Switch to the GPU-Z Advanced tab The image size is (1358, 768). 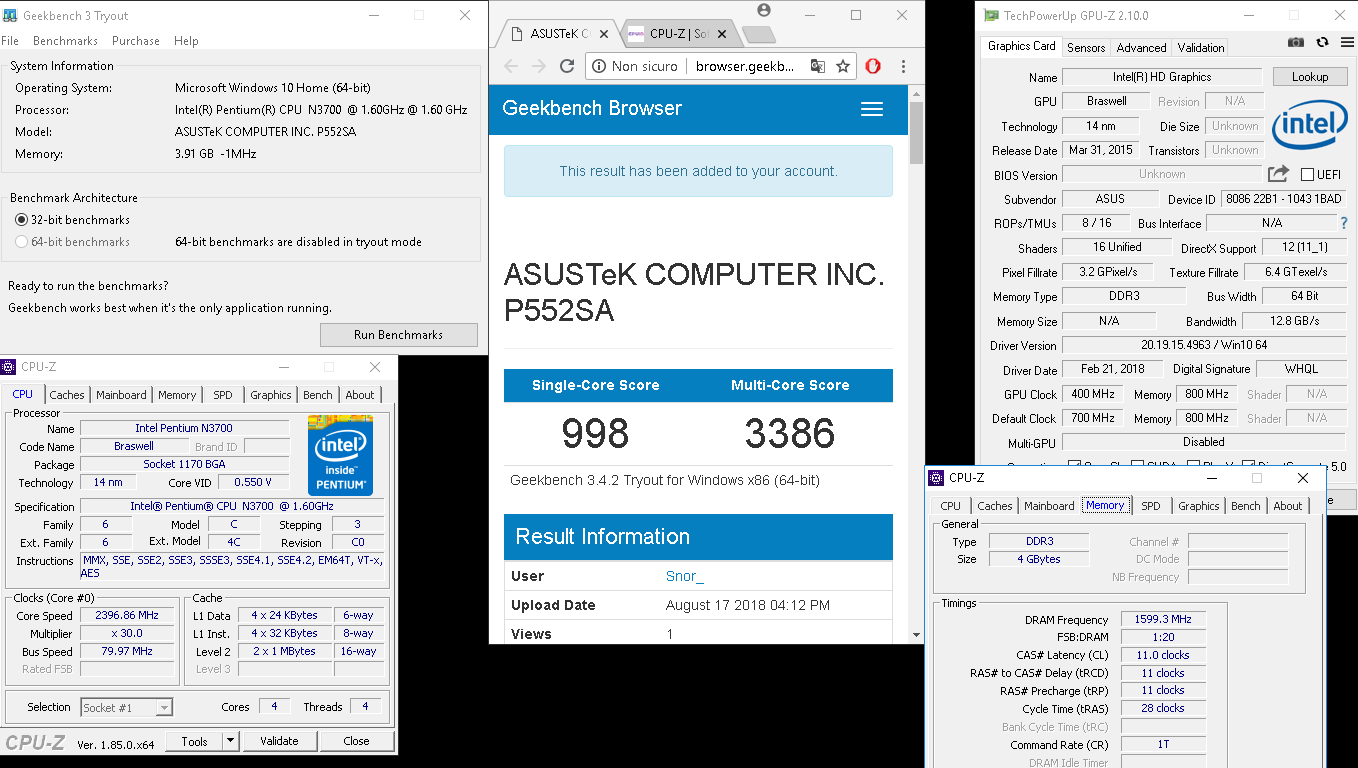point(1141,47)
